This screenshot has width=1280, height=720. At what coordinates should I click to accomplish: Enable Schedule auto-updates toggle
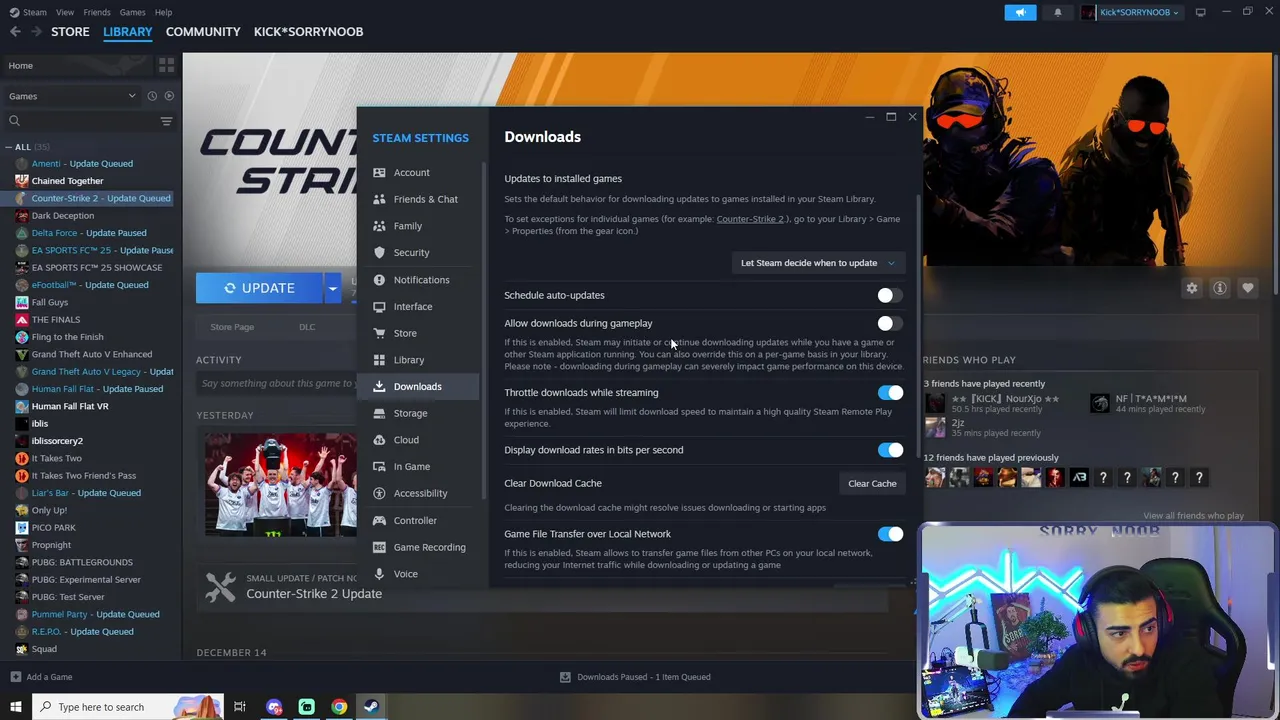890,295
